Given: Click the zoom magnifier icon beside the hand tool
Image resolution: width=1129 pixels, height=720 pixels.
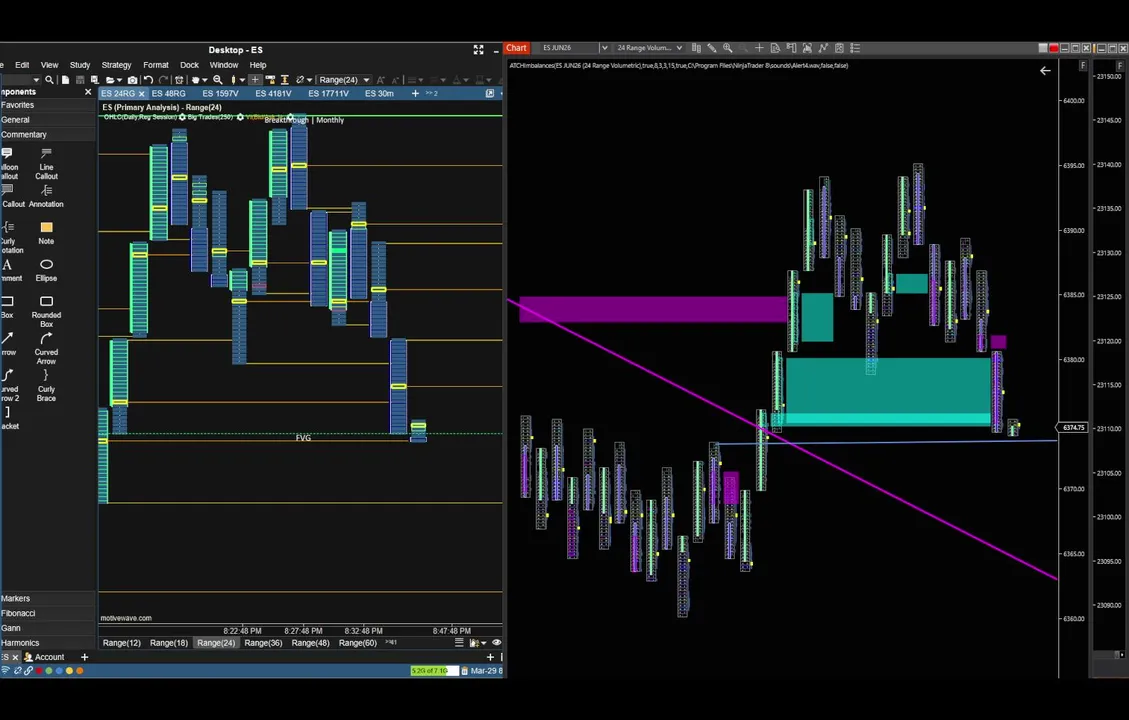Looking at the screenshot, I should click(x=218, y=80).
